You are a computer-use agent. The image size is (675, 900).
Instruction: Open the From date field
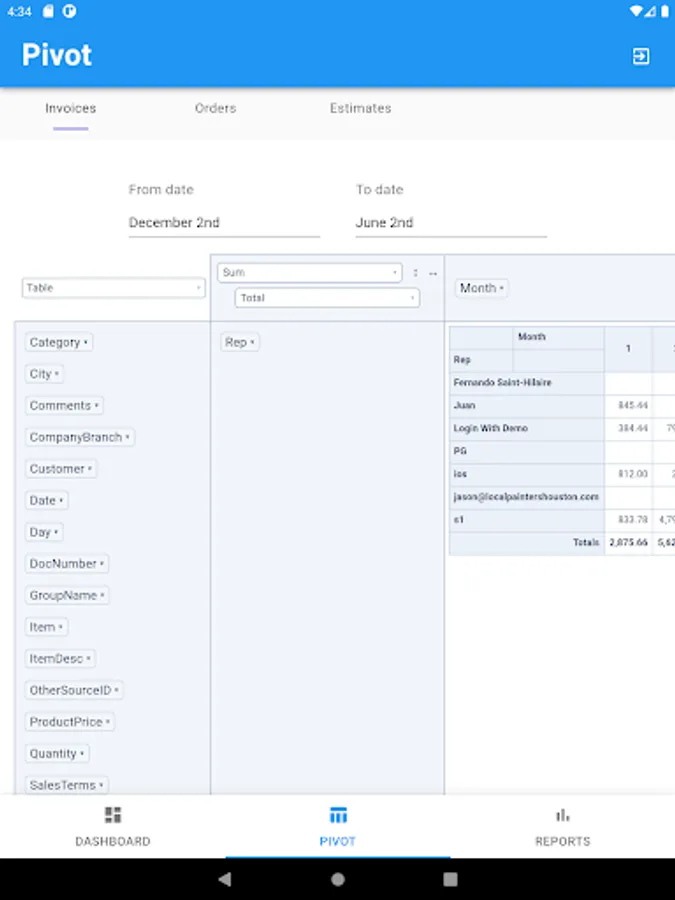224,223
